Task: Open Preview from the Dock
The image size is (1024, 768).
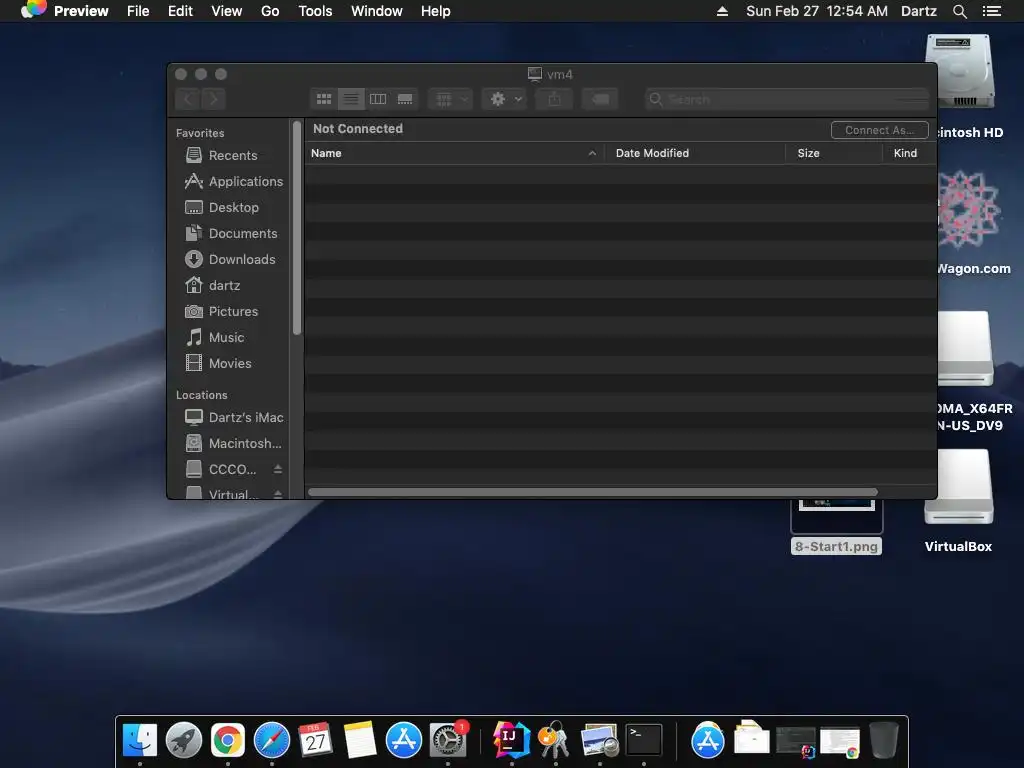Action: coord(600,740)
